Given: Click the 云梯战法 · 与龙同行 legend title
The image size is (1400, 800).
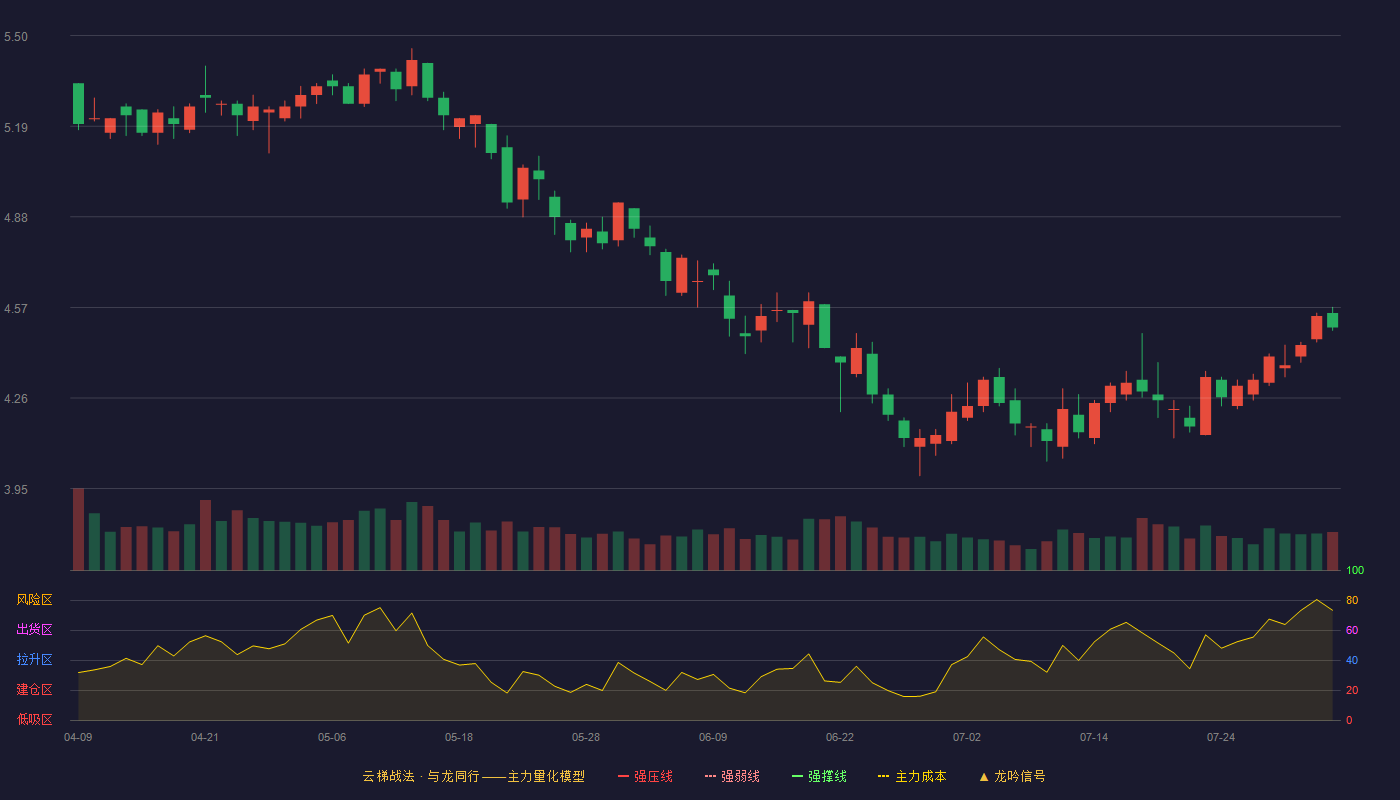Looking at the screenshot, I should point(473,776).
